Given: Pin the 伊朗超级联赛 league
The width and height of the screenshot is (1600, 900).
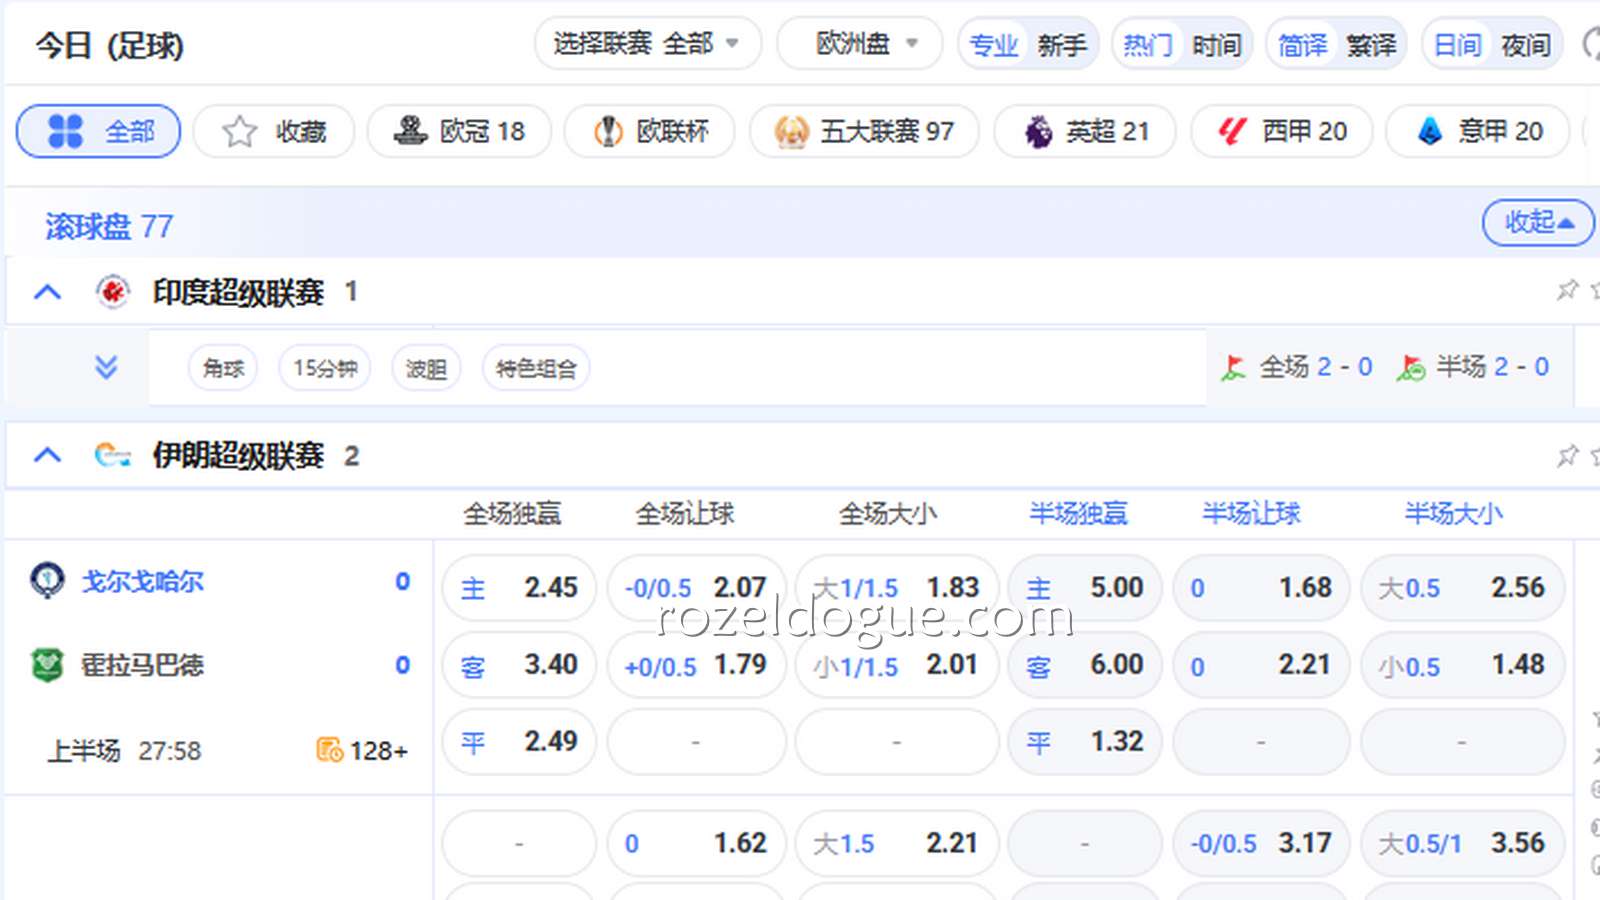Looking at the screenshot, I should click(x=1567, y=456).
